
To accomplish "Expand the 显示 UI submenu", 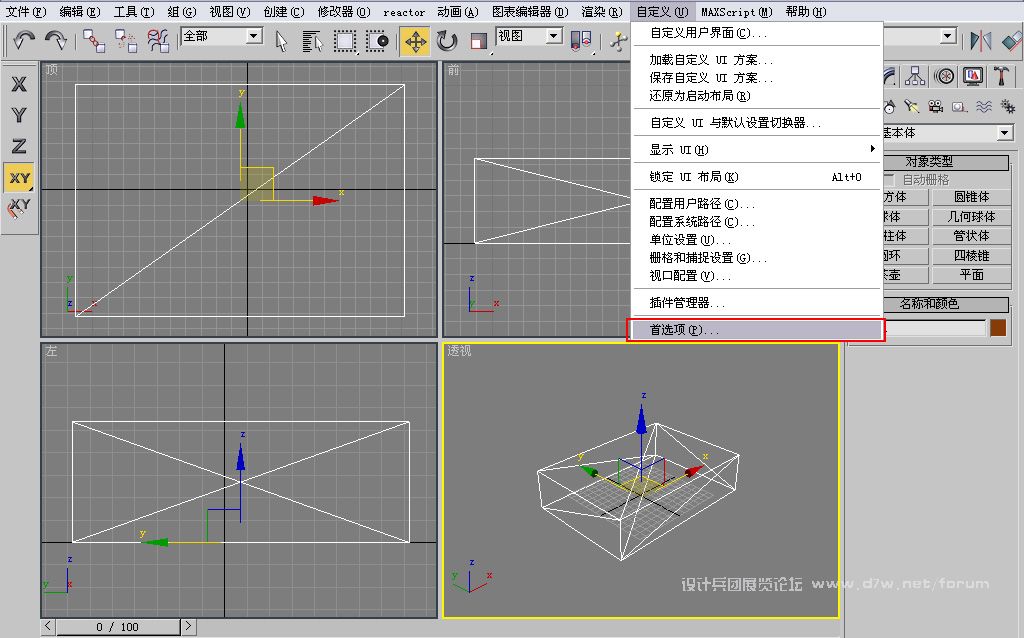I will pyautogui.click(x=756, y=150).
